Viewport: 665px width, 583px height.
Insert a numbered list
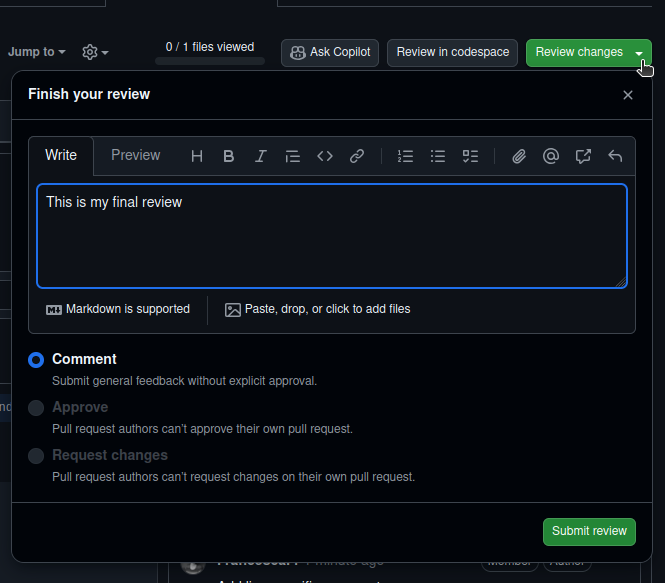pyautogui.click(x=405, y=156)
